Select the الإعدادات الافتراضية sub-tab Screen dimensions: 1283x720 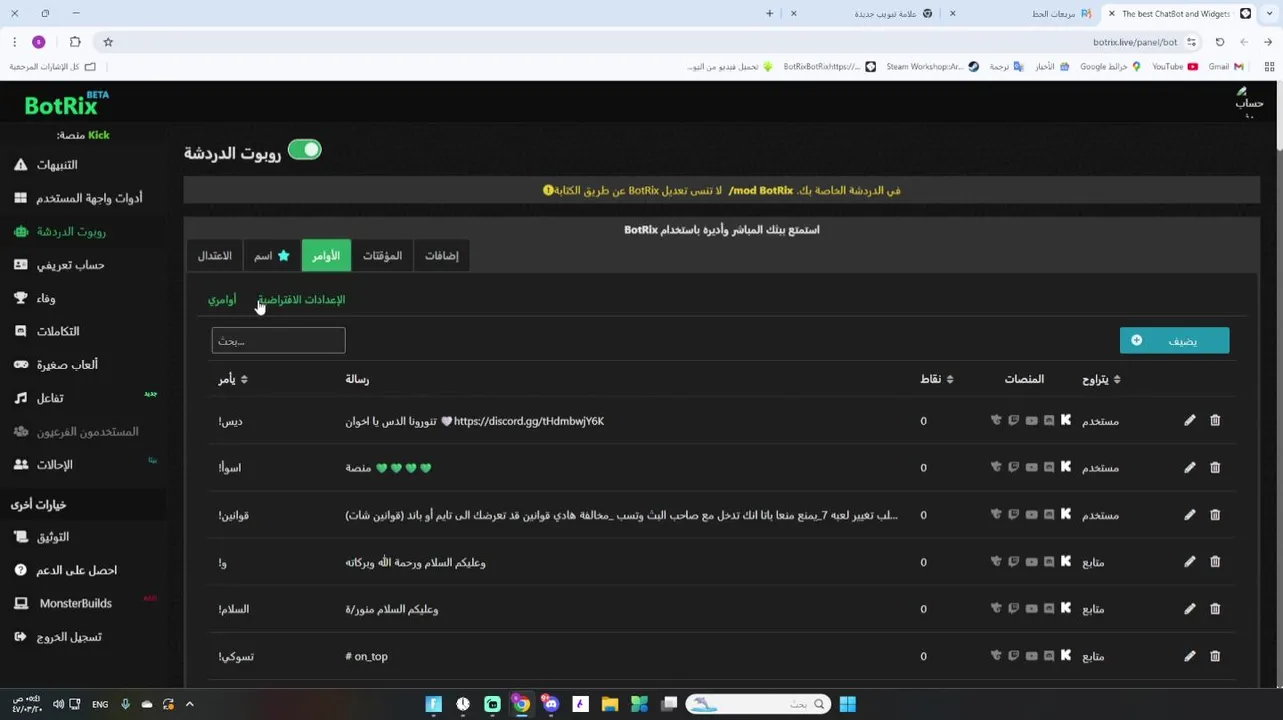(x=301, y=300)
